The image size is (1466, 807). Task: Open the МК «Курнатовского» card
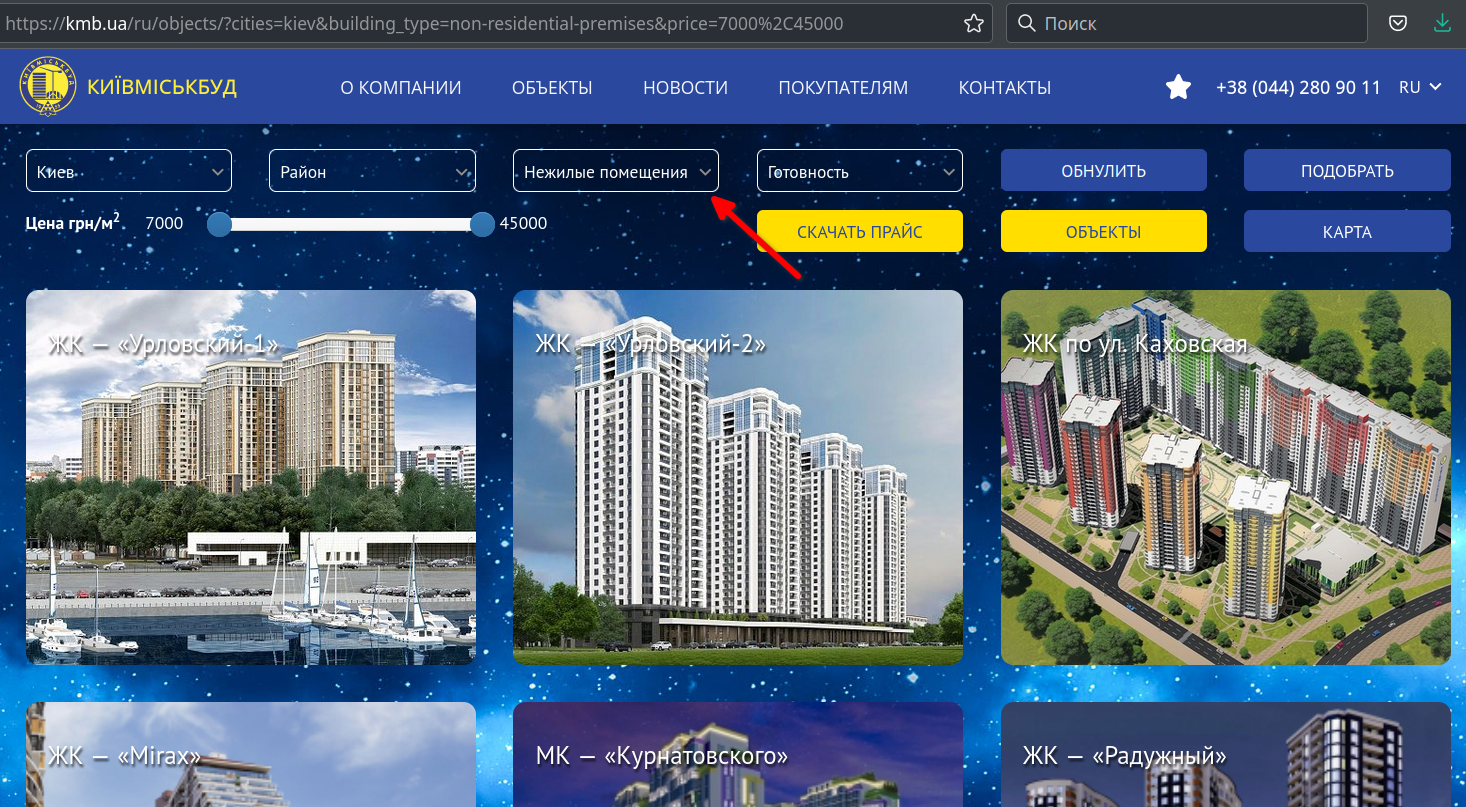(x=738, y=754)
